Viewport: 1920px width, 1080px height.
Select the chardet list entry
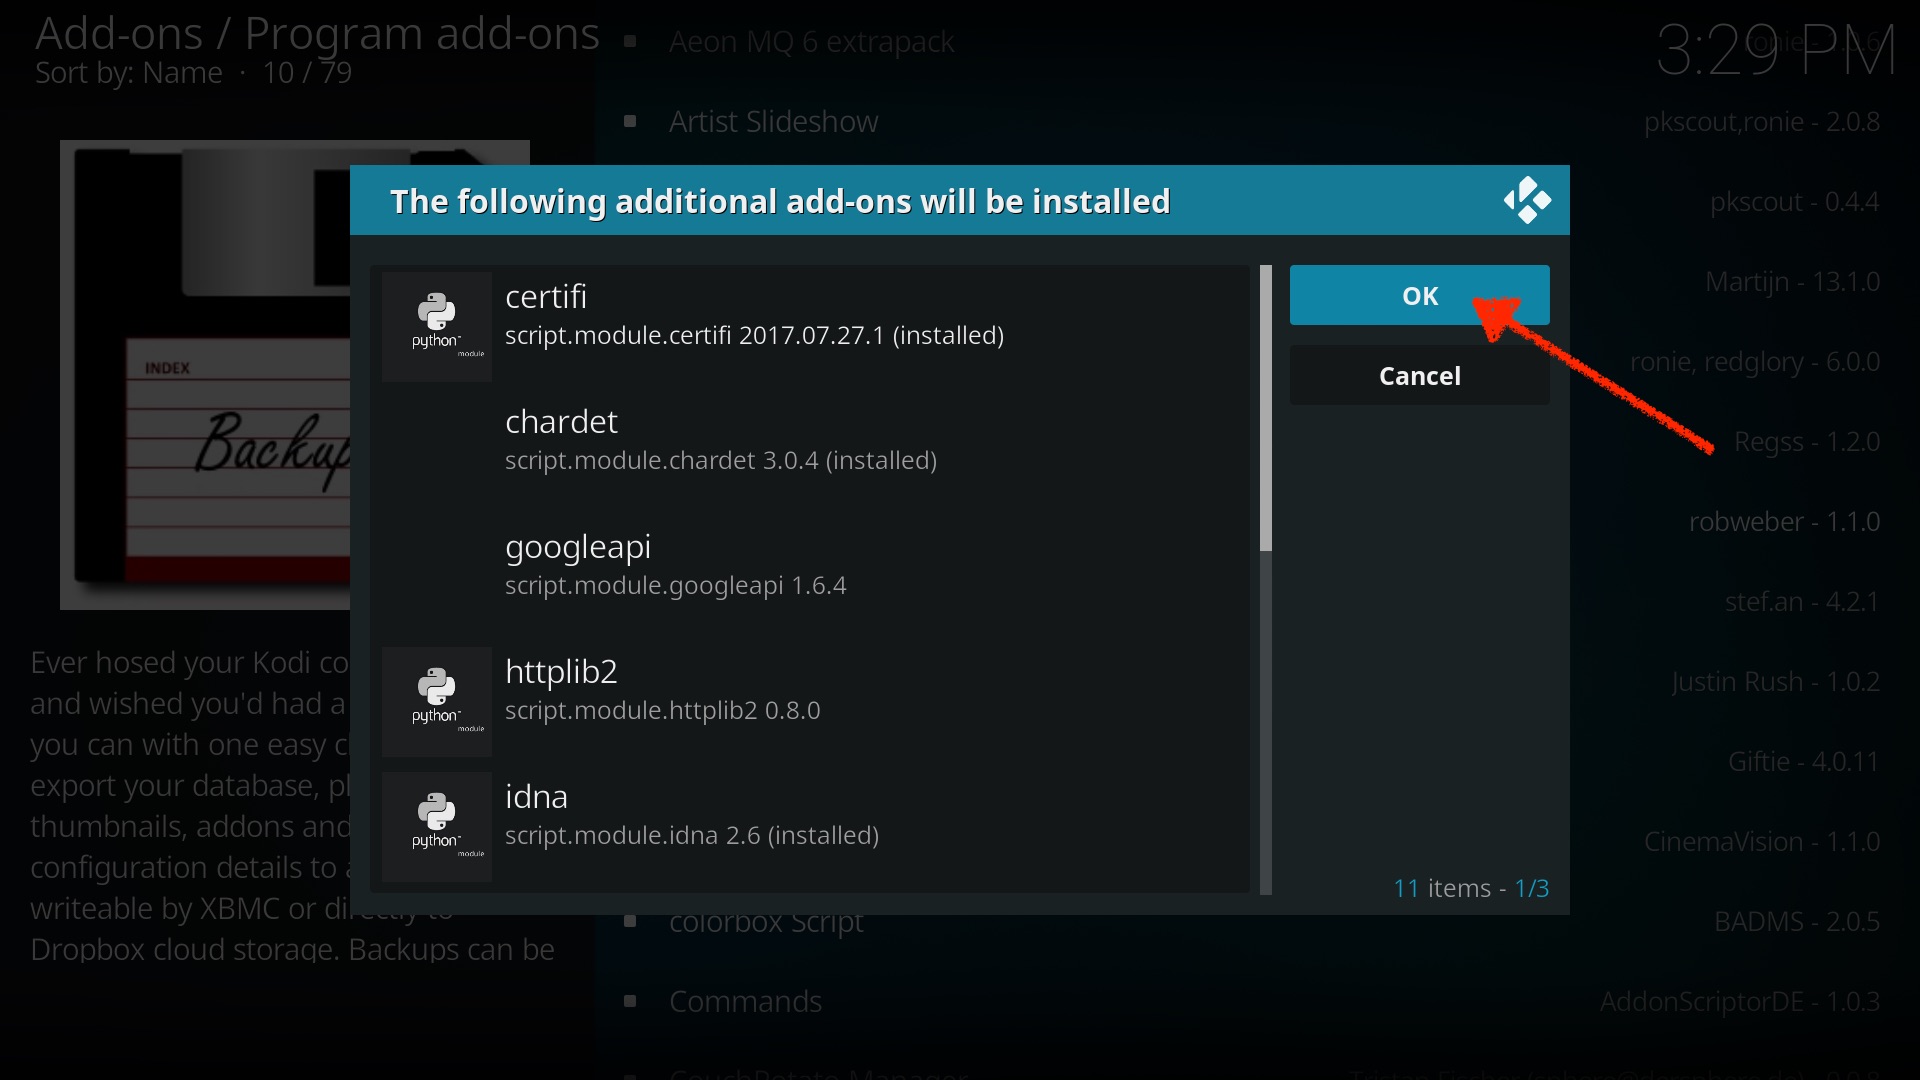tap(720, 440)
